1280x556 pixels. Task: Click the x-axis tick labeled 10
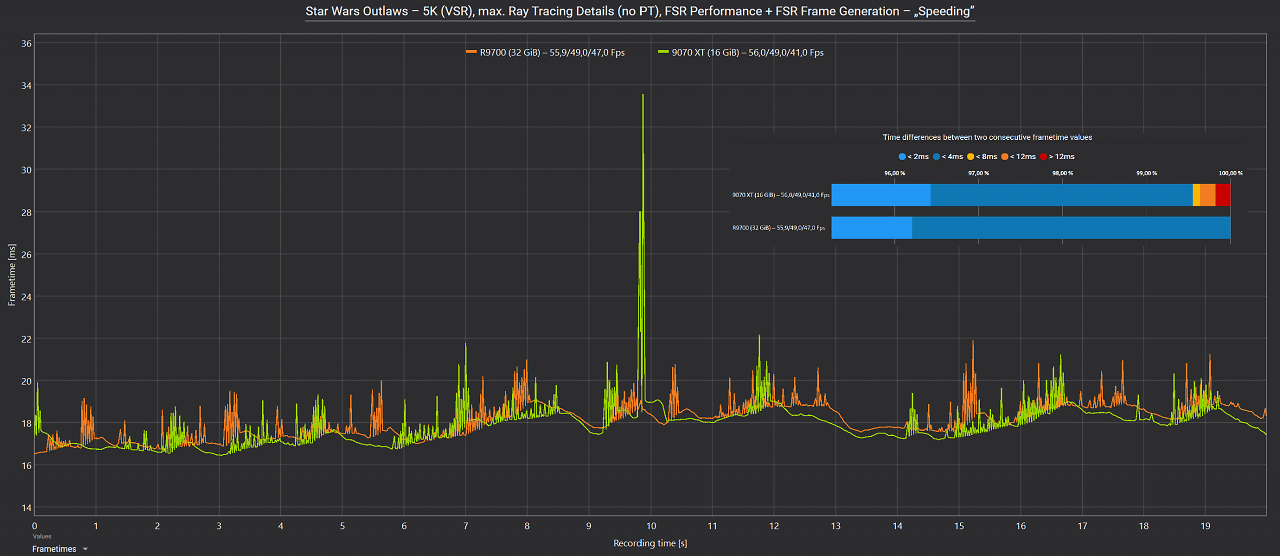point(651,525)
